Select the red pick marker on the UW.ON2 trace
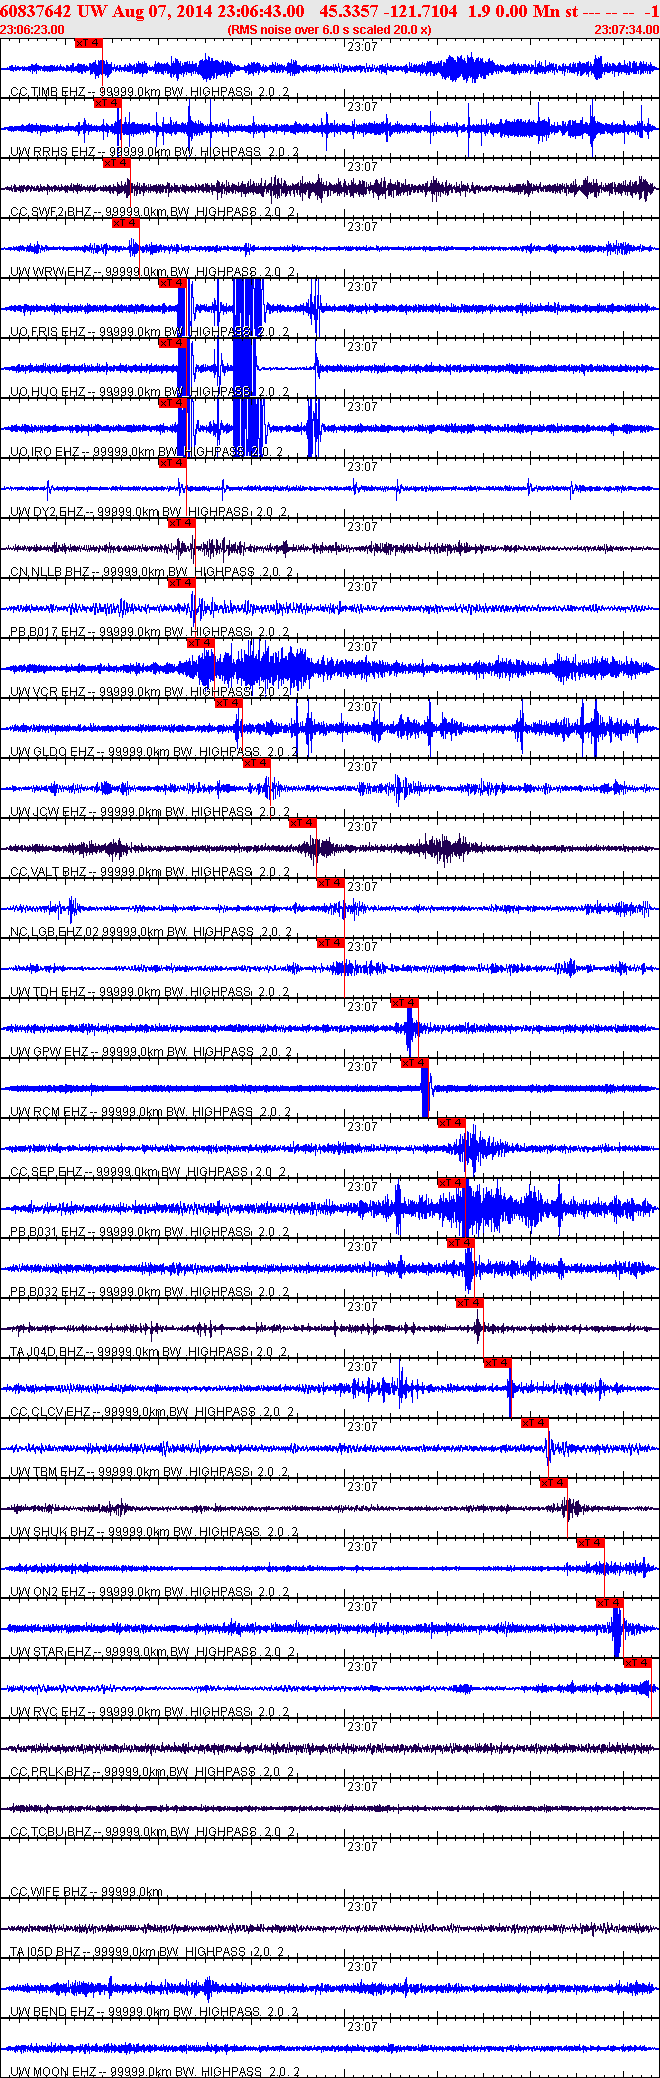 591,1543
